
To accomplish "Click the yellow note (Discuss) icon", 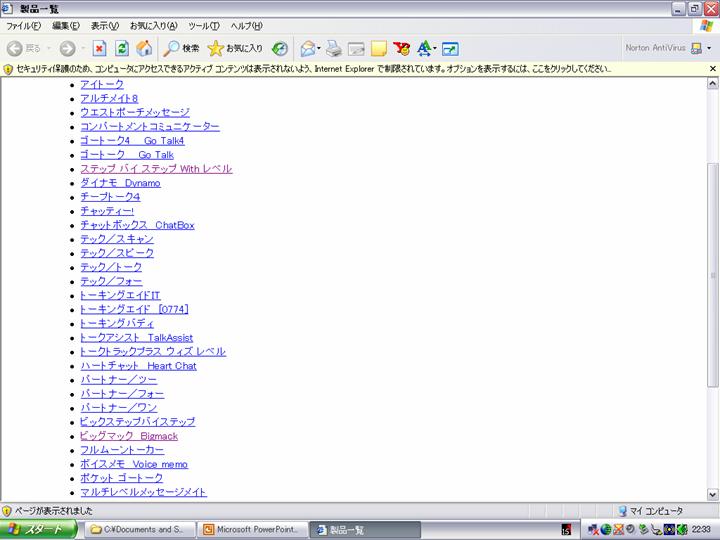I will pos(378,48).
